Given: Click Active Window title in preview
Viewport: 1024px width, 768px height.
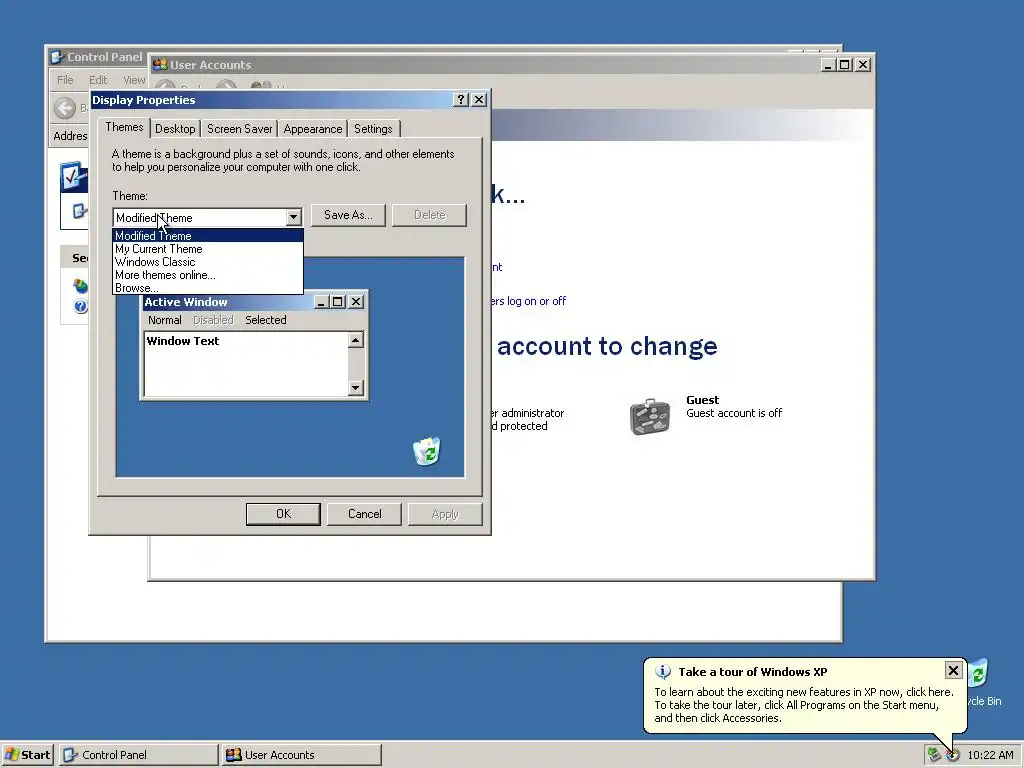Looking at the screenshot, I should pos(186,302).
